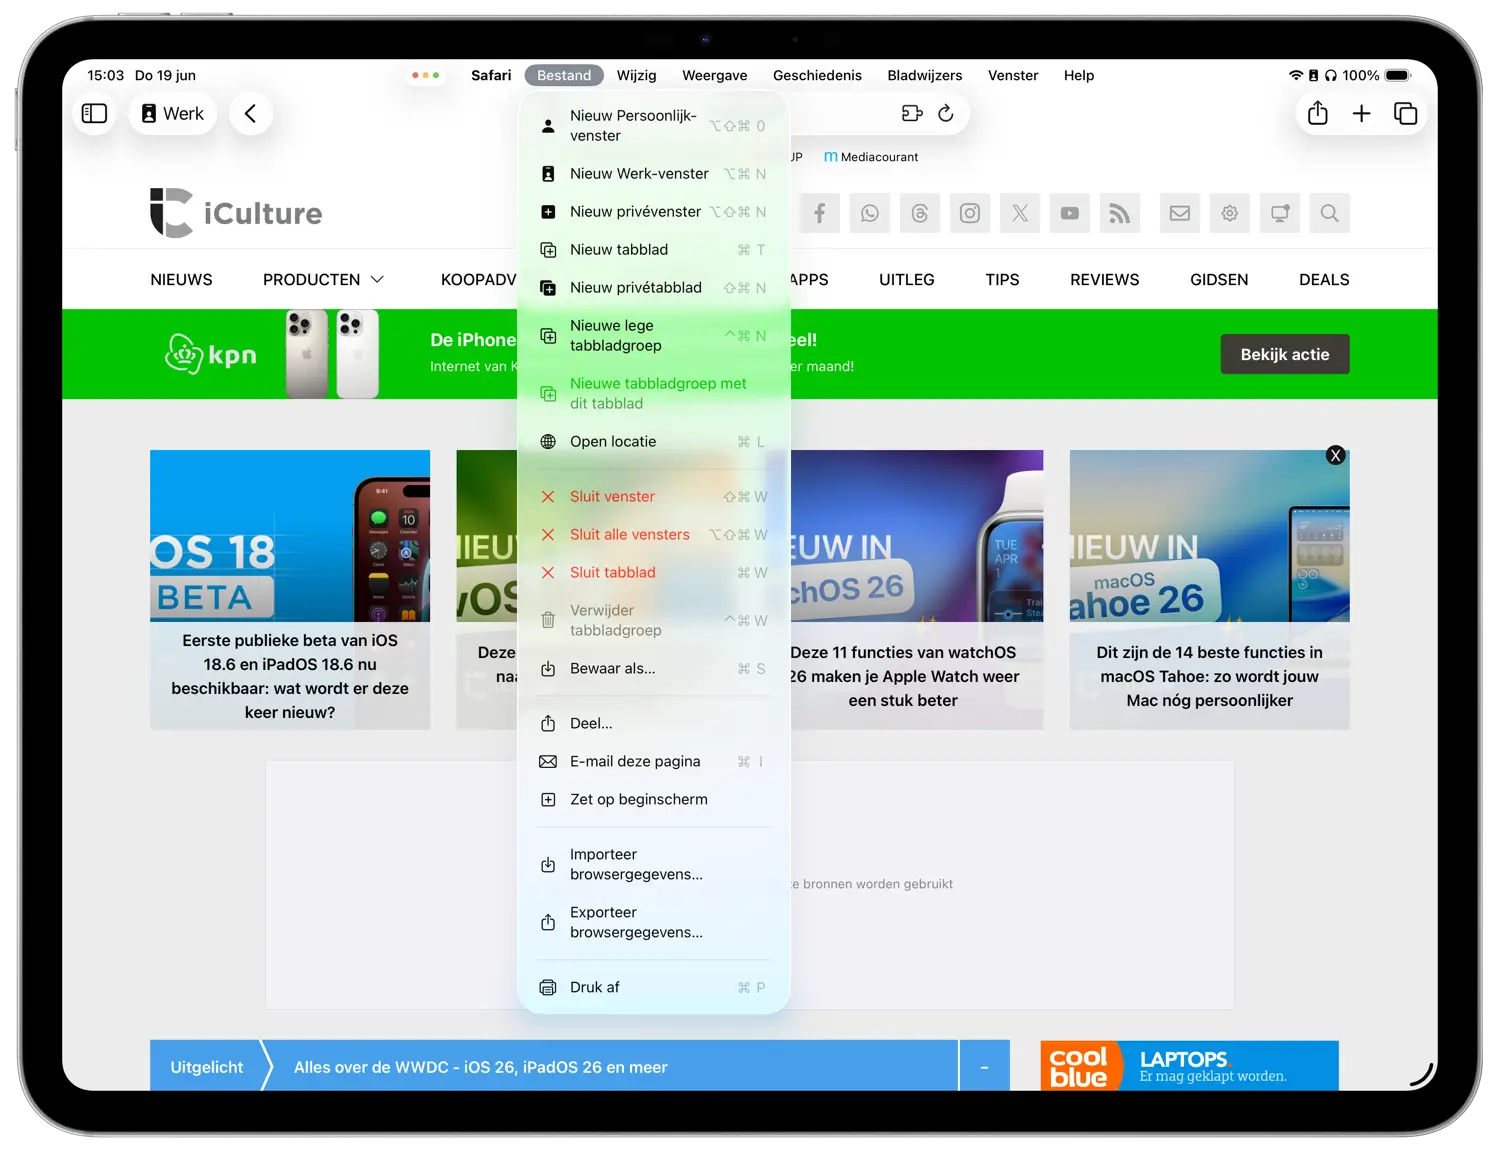1500x1150 pixels.
Task: Choose Sluit venster
Action: click(x=654, y=497)
